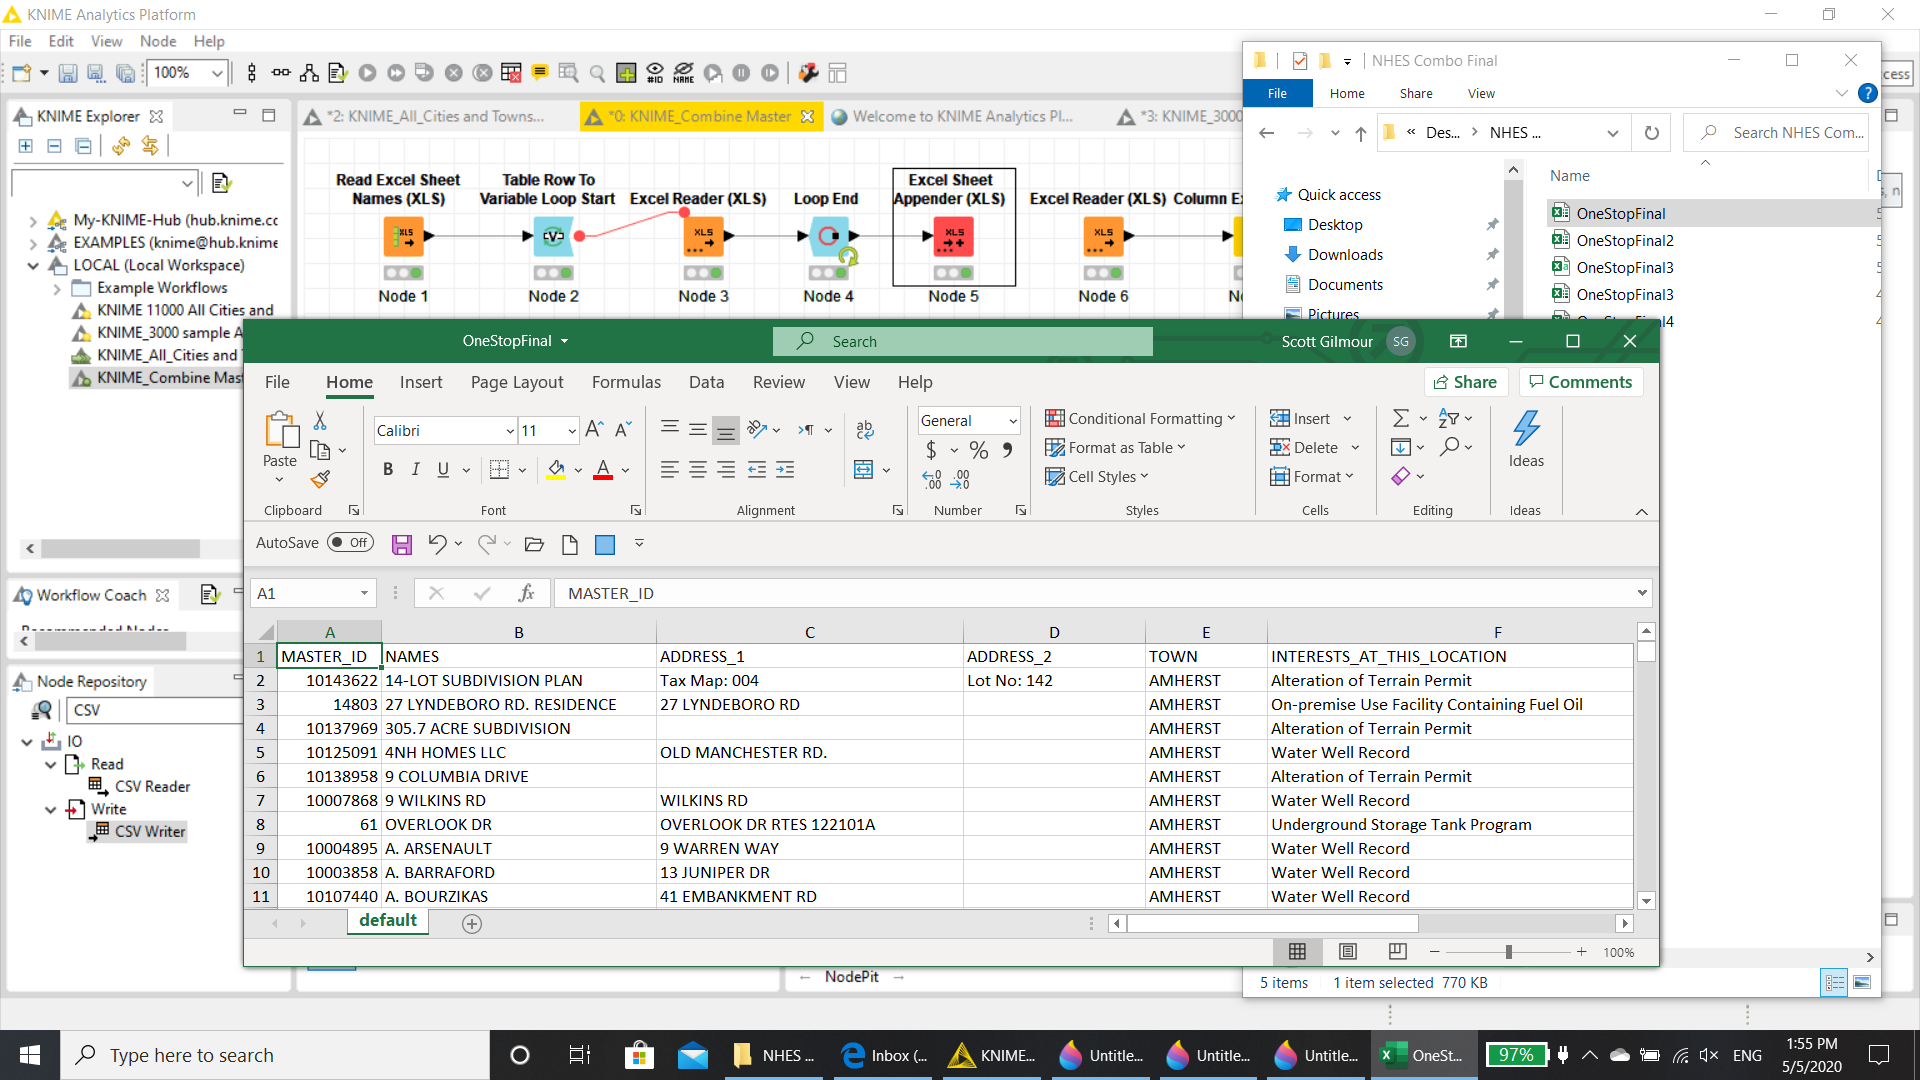Image resolution: width=1920 pixels, height=1080 pixels.
Task: Click the AutoSum sigma icon
Action: 1401,418
